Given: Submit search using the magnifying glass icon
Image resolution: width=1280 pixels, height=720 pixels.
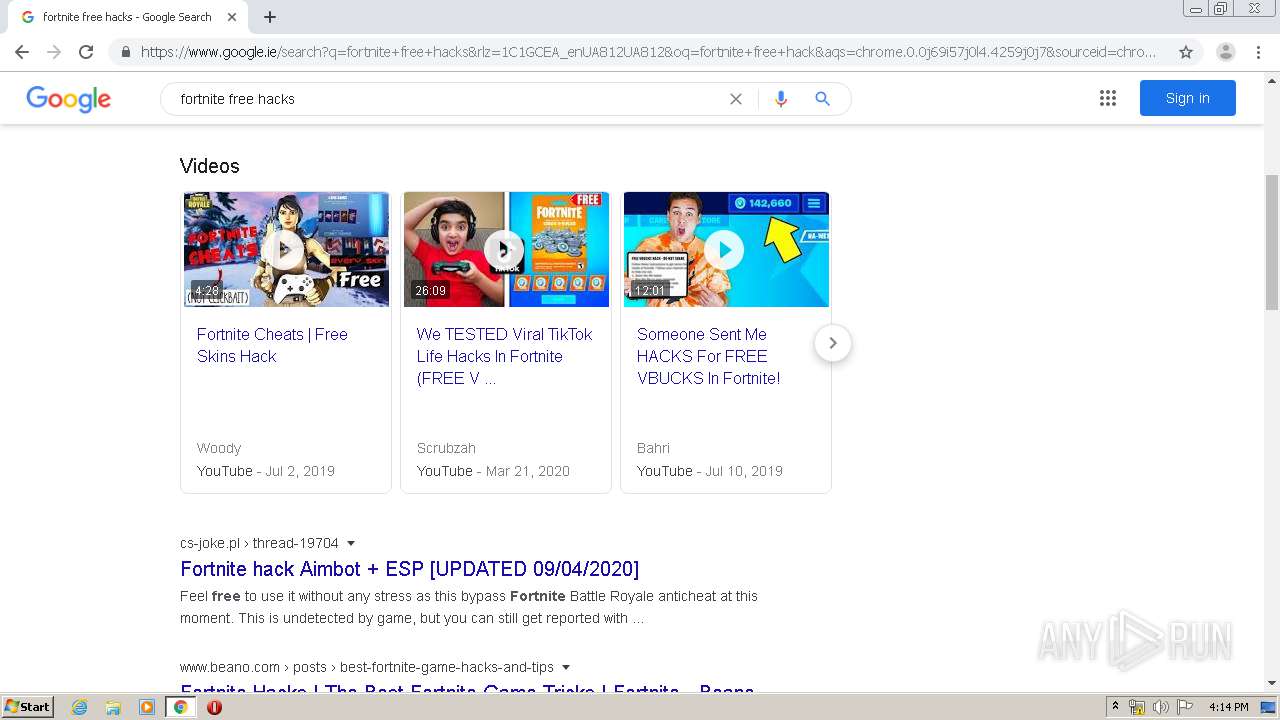Looking at the screenshot, I should tap(822, 99).
